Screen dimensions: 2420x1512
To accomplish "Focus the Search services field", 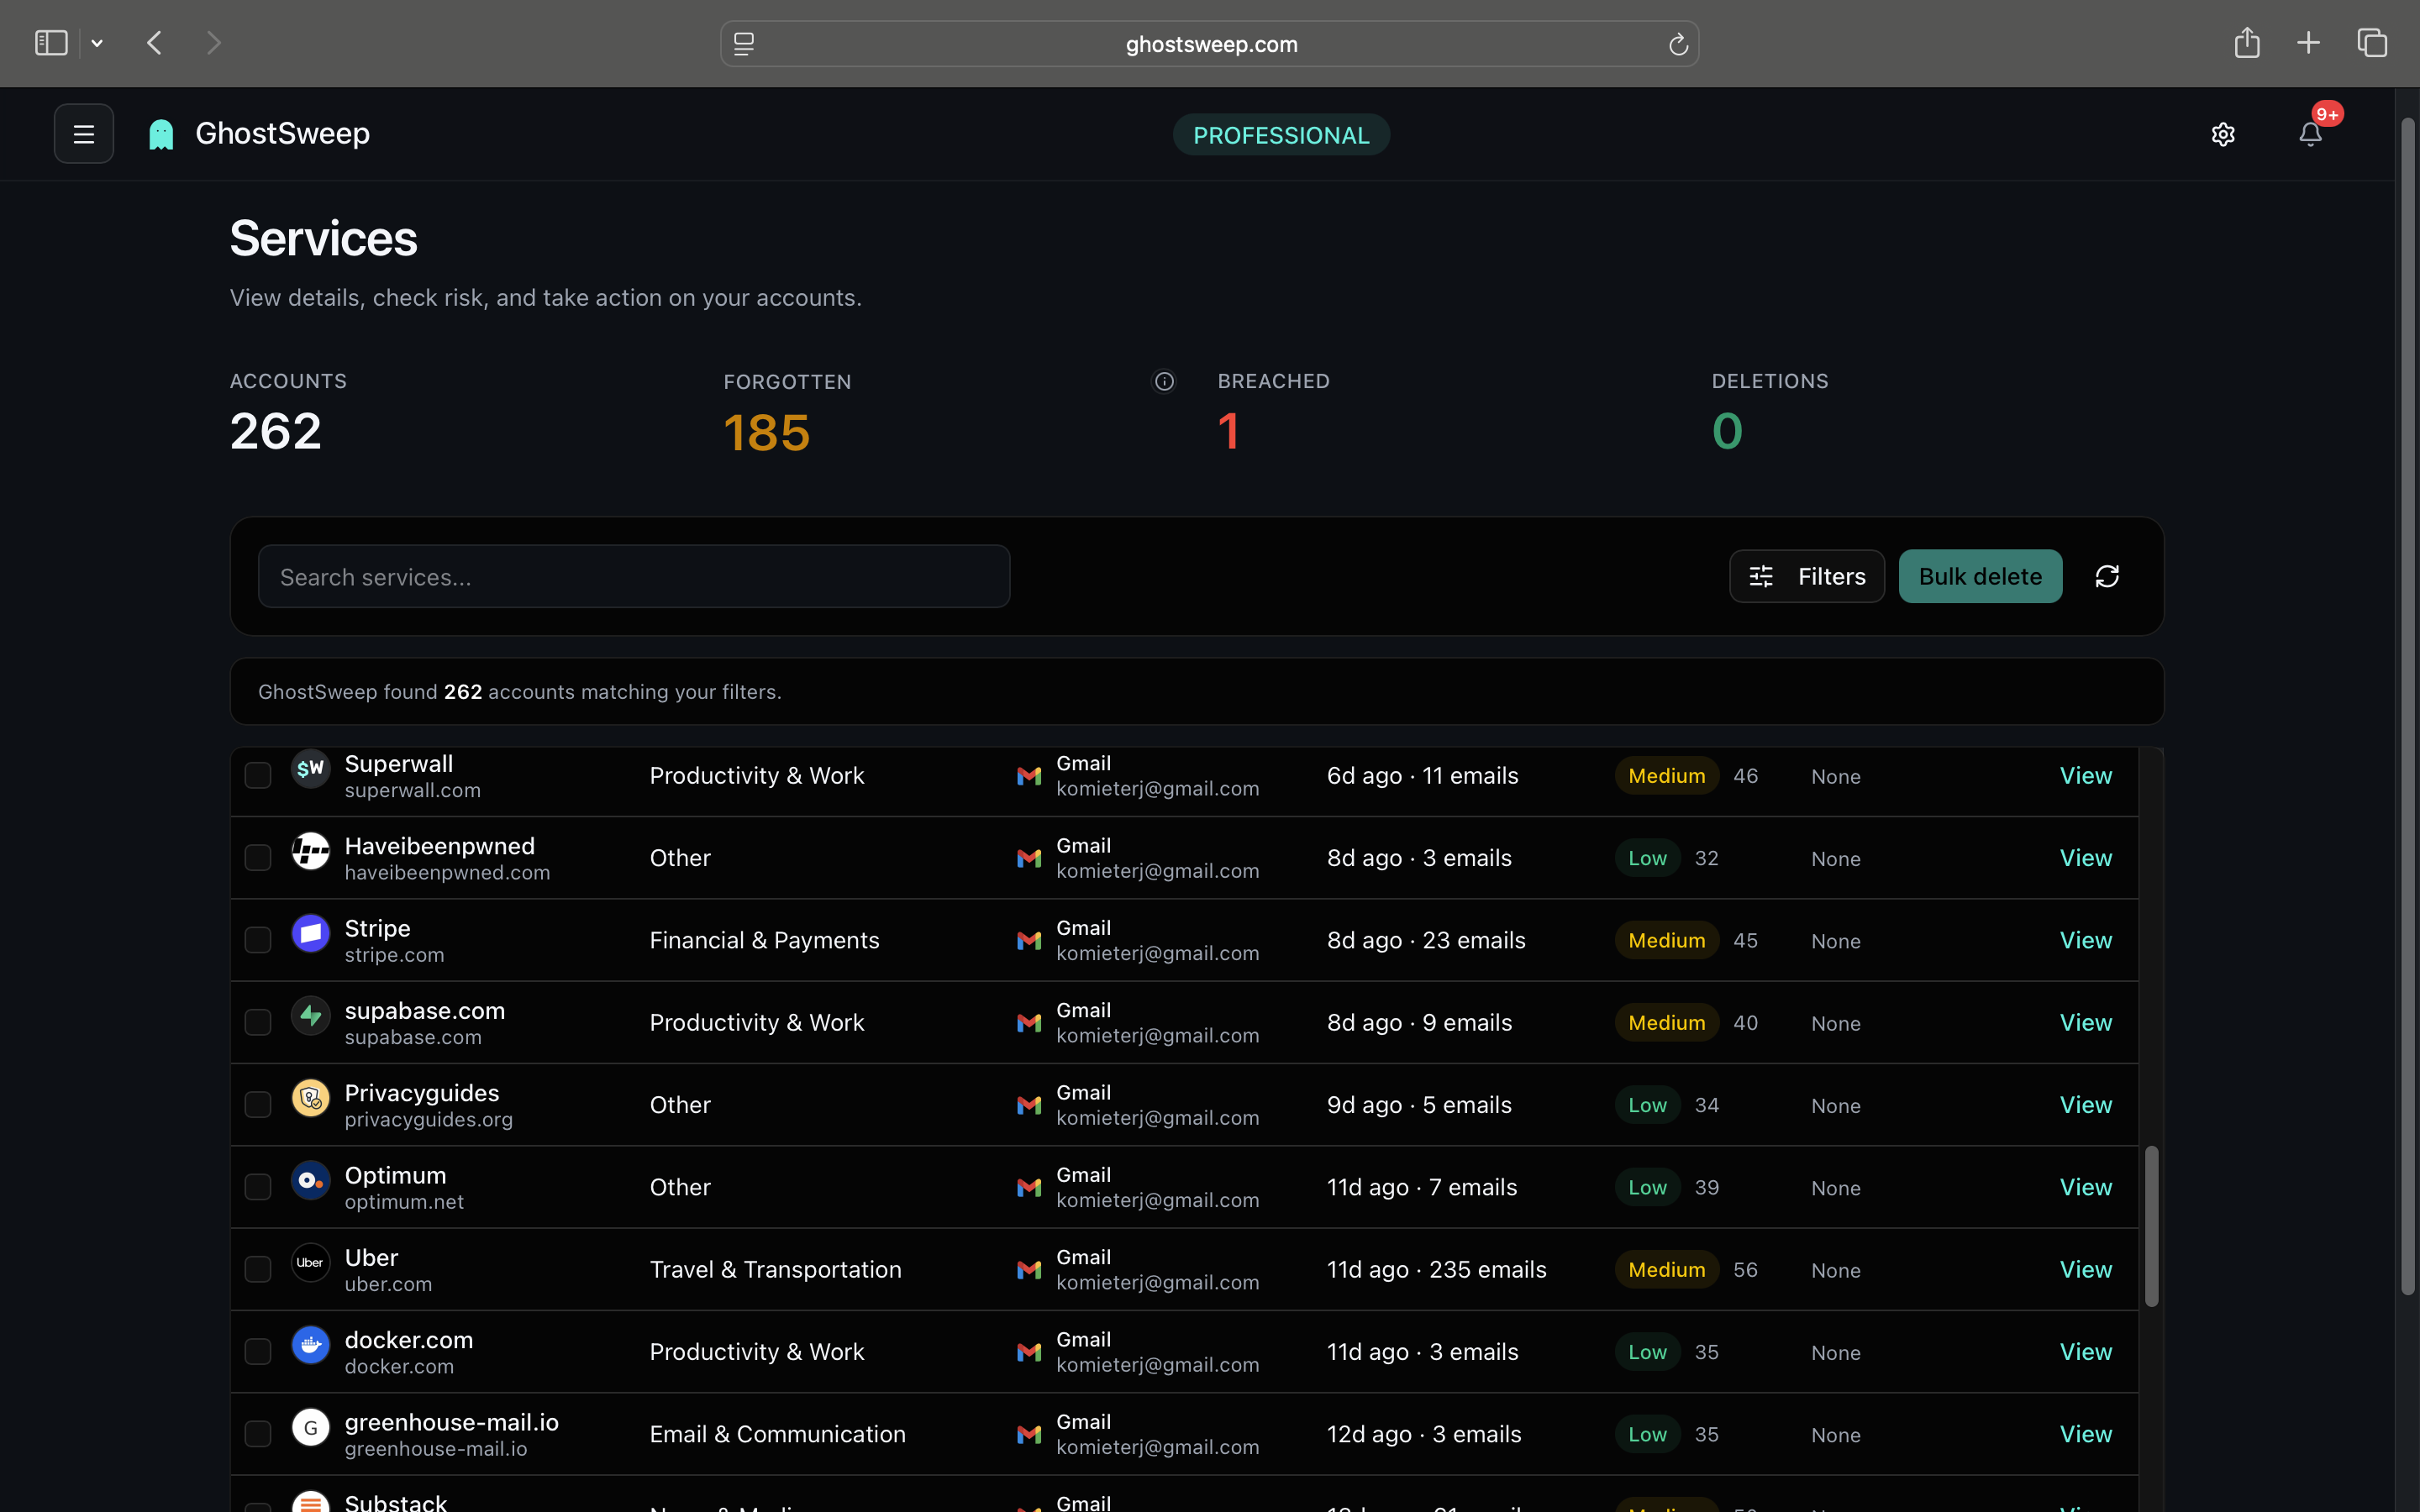I will point(634,577).
